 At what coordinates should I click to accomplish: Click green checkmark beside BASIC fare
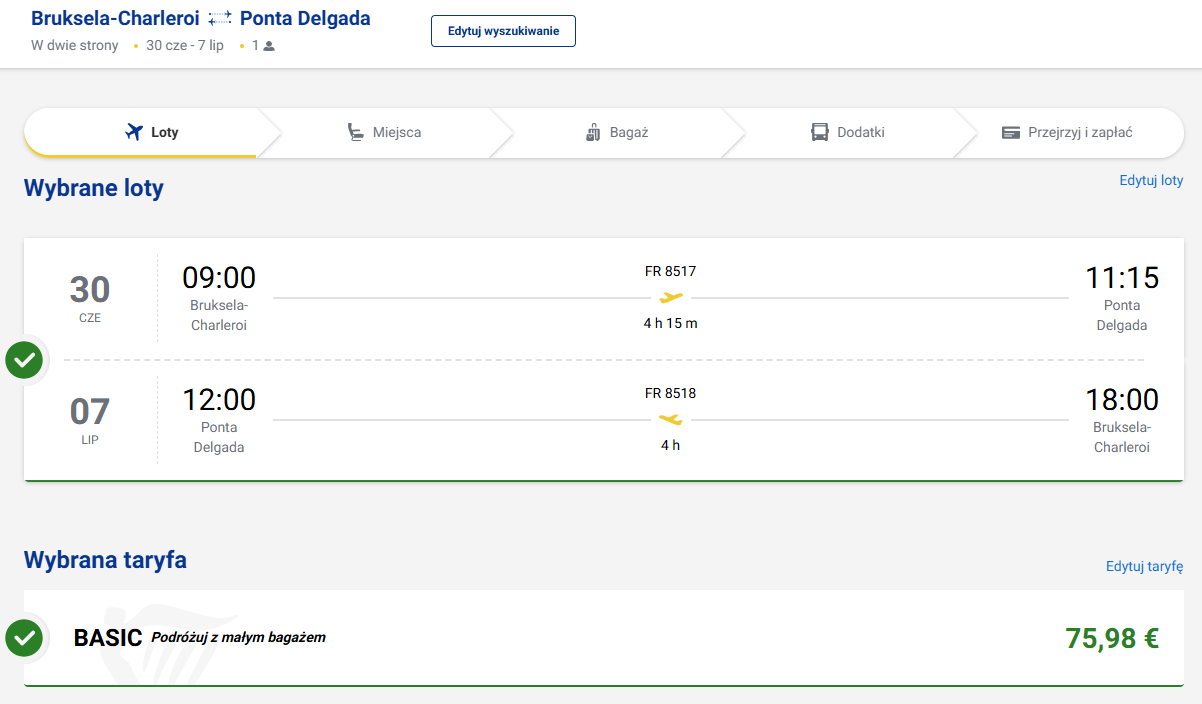click(x=24, y=637)
